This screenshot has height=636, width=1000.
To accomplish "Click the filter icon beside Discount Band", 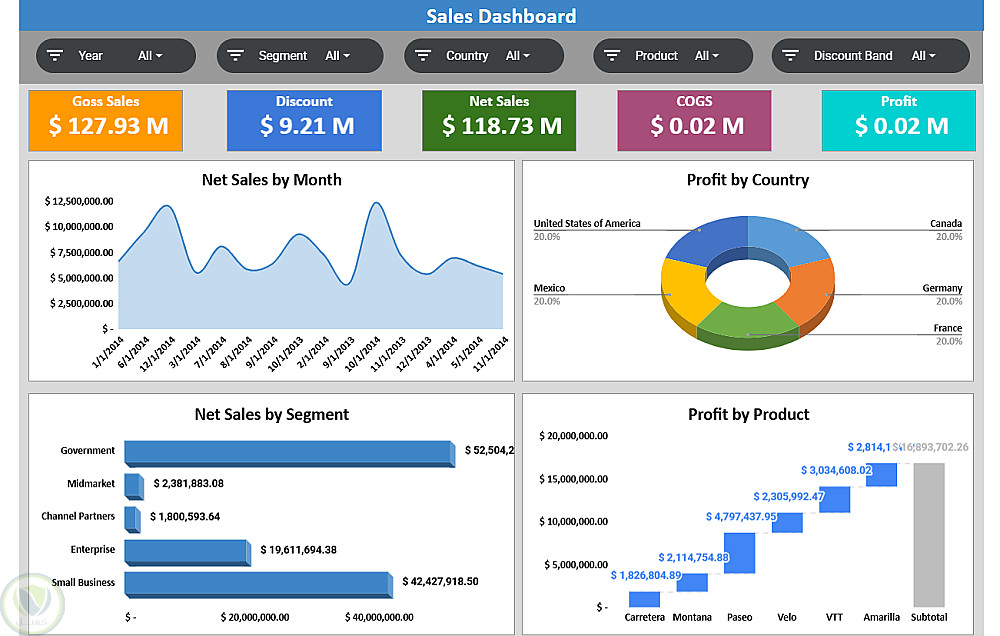I will 791,55.
